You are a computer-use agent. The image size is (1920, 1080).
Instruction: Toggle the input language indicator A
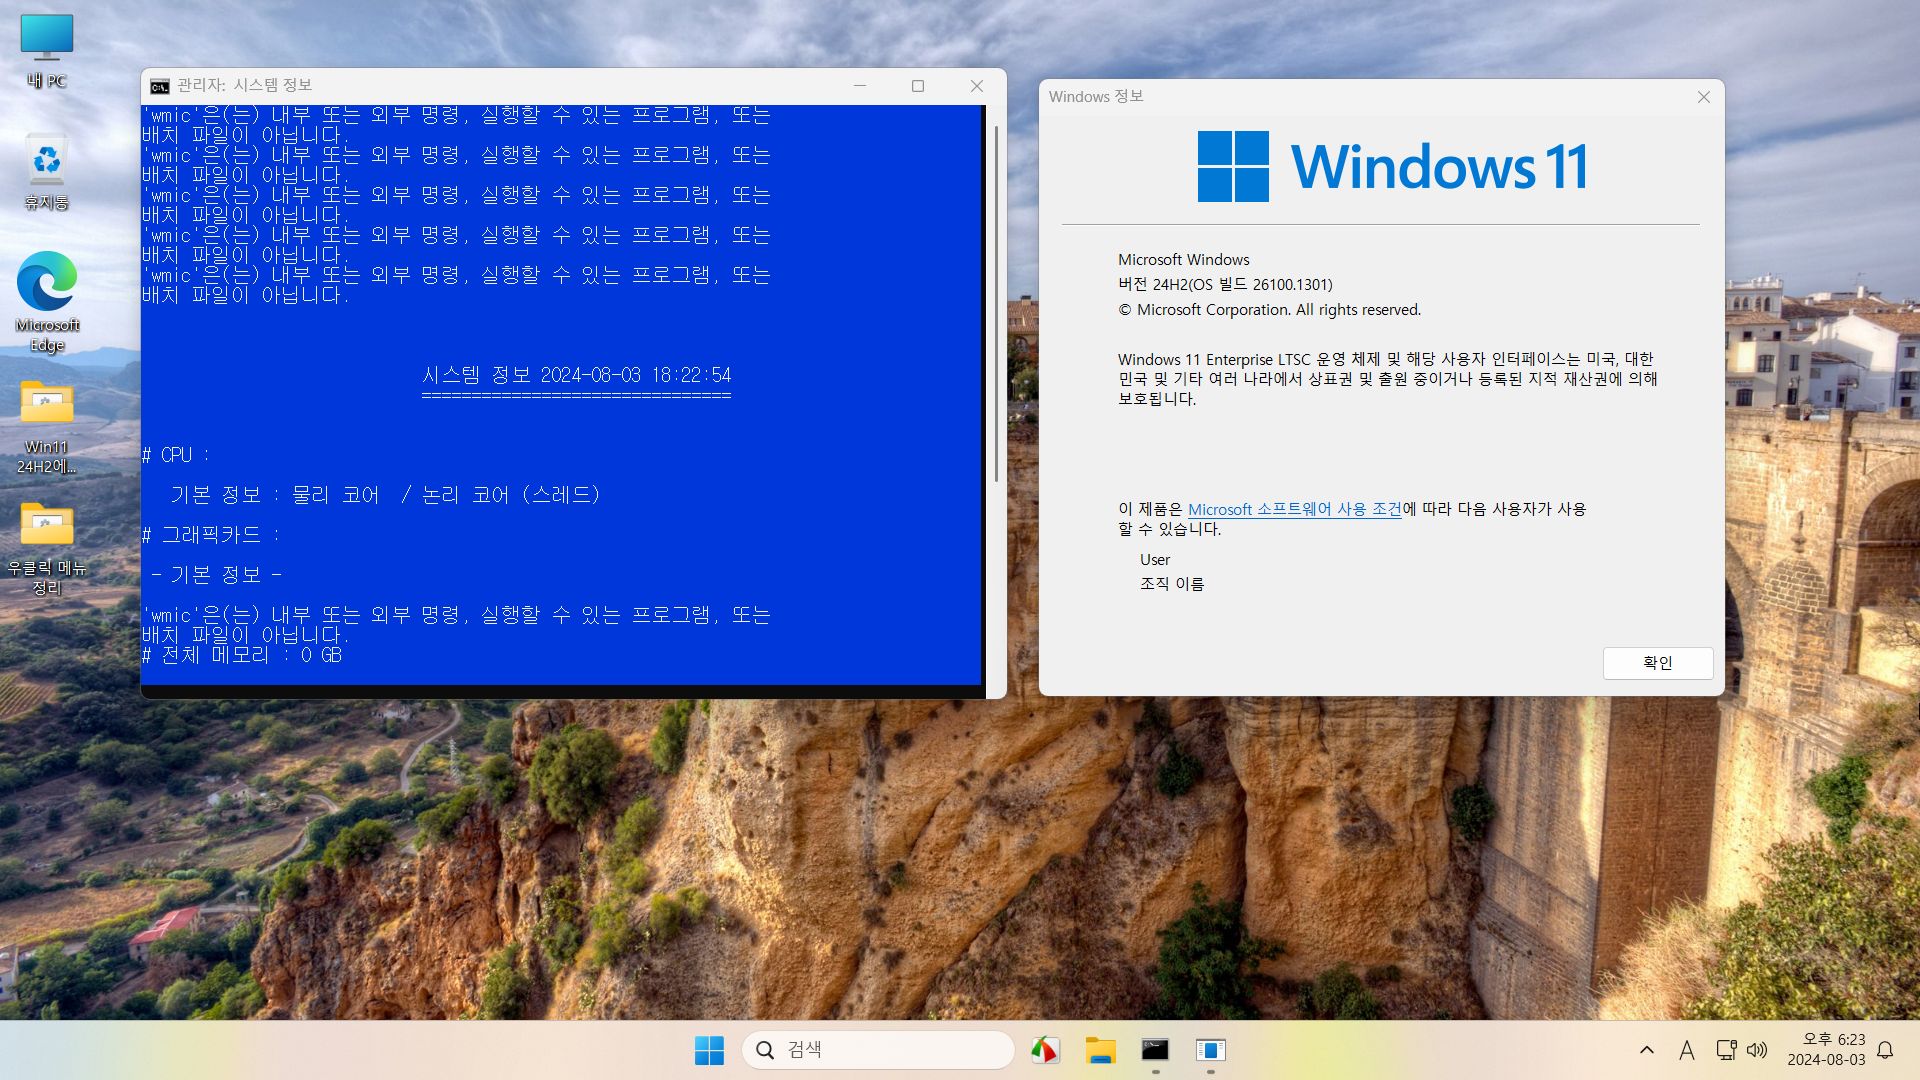pyautogui.click(x=1687, y=1050)
